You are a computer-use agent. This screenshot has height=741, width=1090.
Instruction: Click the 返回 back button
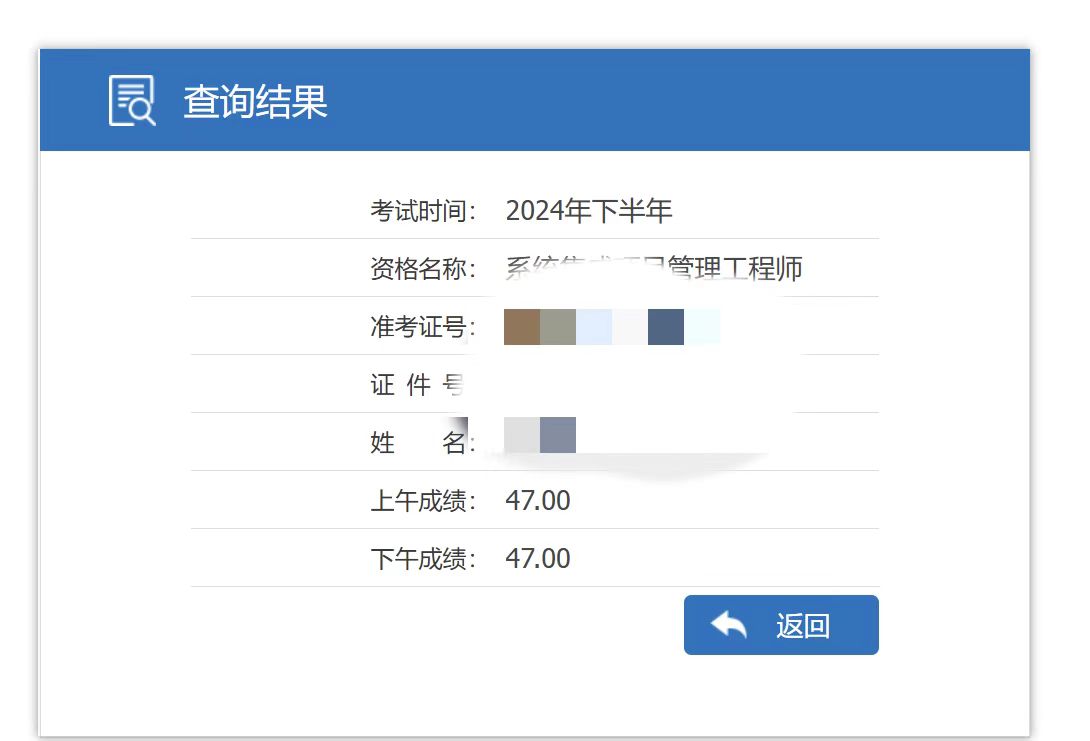coord(781,625)
